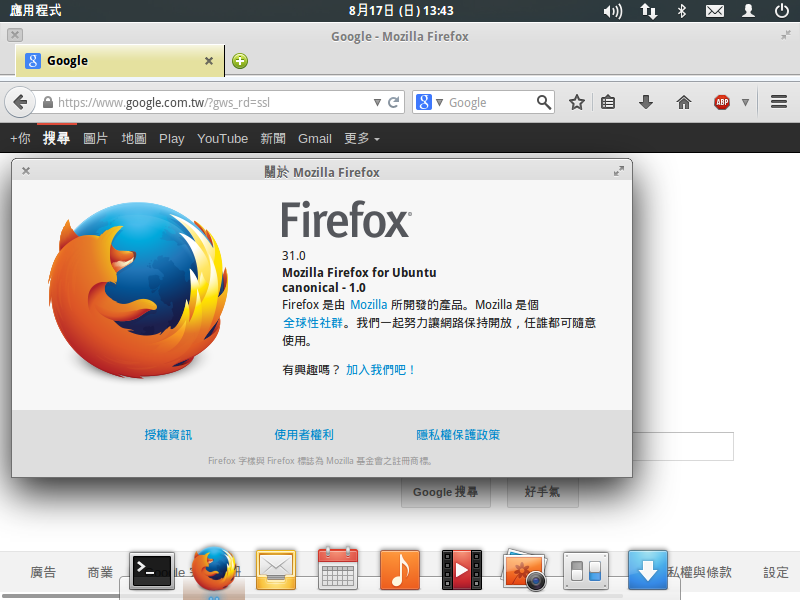The width and height of the screenshot is (800, 600).
Task: Click the 商業 footer link
Action: (x=100, y=572)
